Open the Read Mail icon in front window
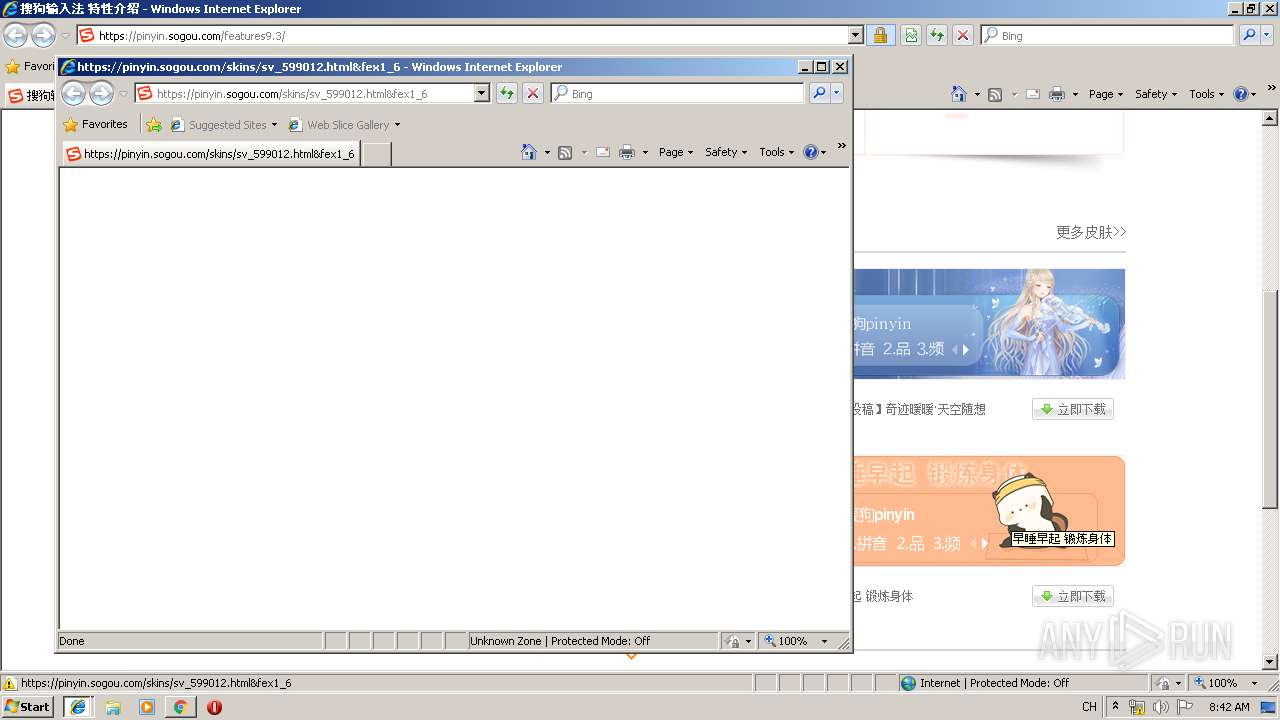 point(603,152)
